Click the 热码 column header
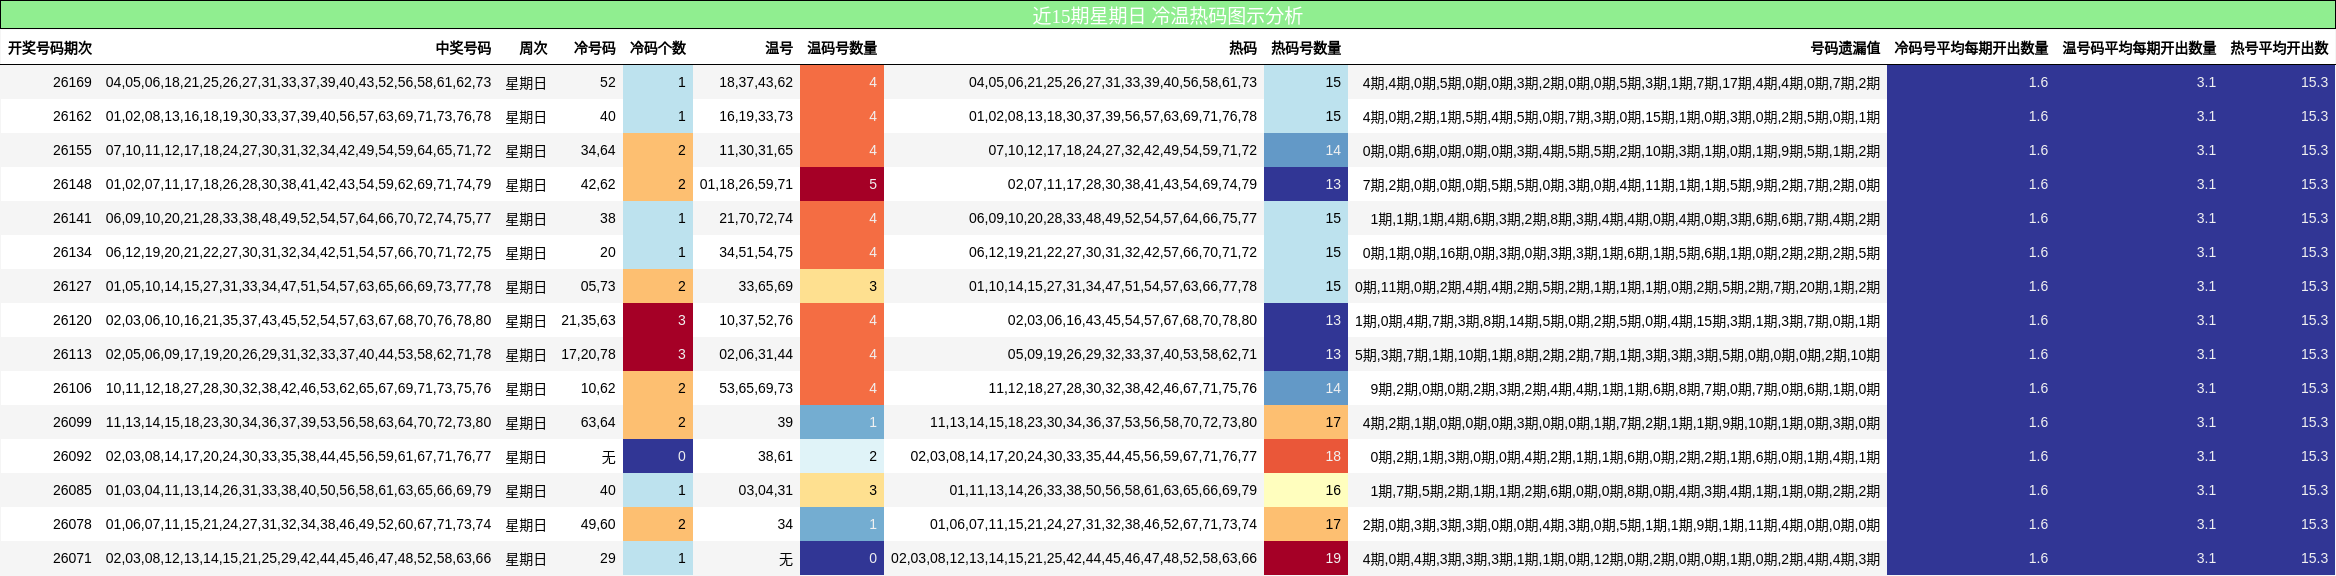2336x576 pixels. click(1243, 48)
